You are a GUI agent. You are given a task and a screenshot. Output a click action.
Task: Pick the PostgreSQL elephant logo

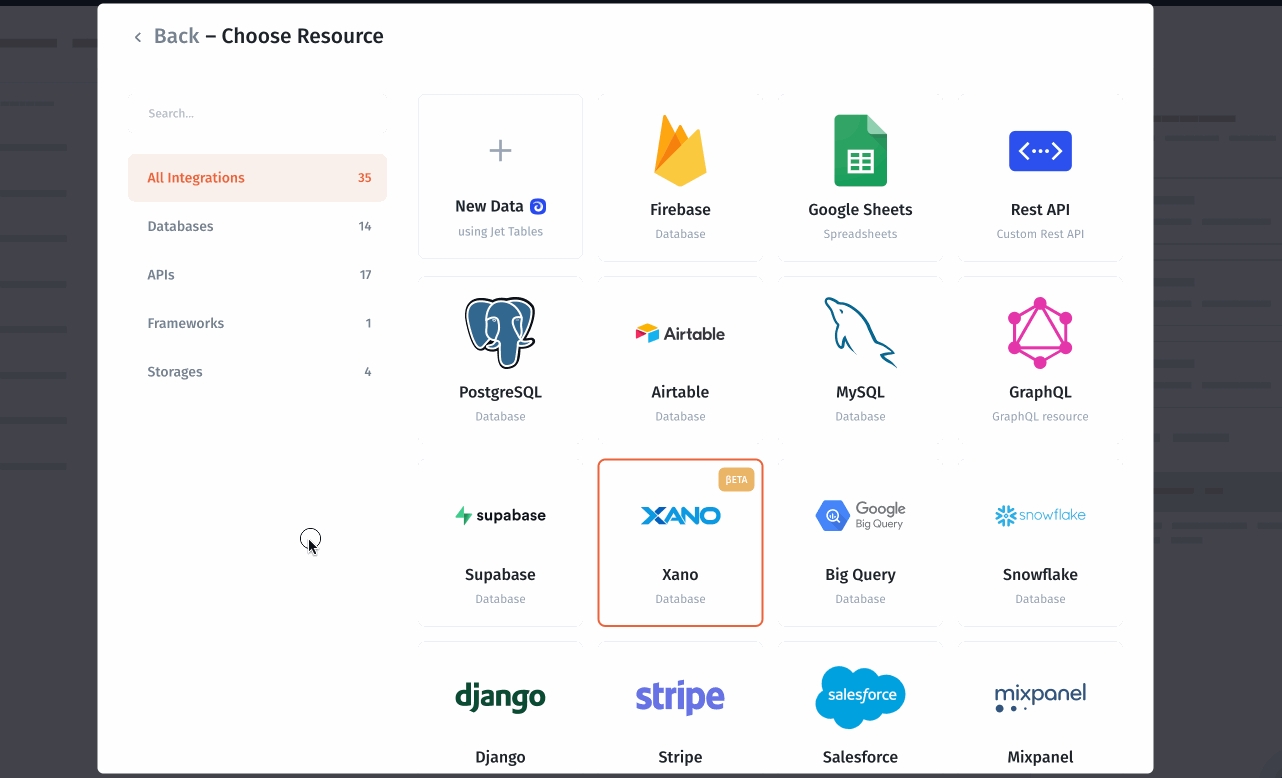500,333
